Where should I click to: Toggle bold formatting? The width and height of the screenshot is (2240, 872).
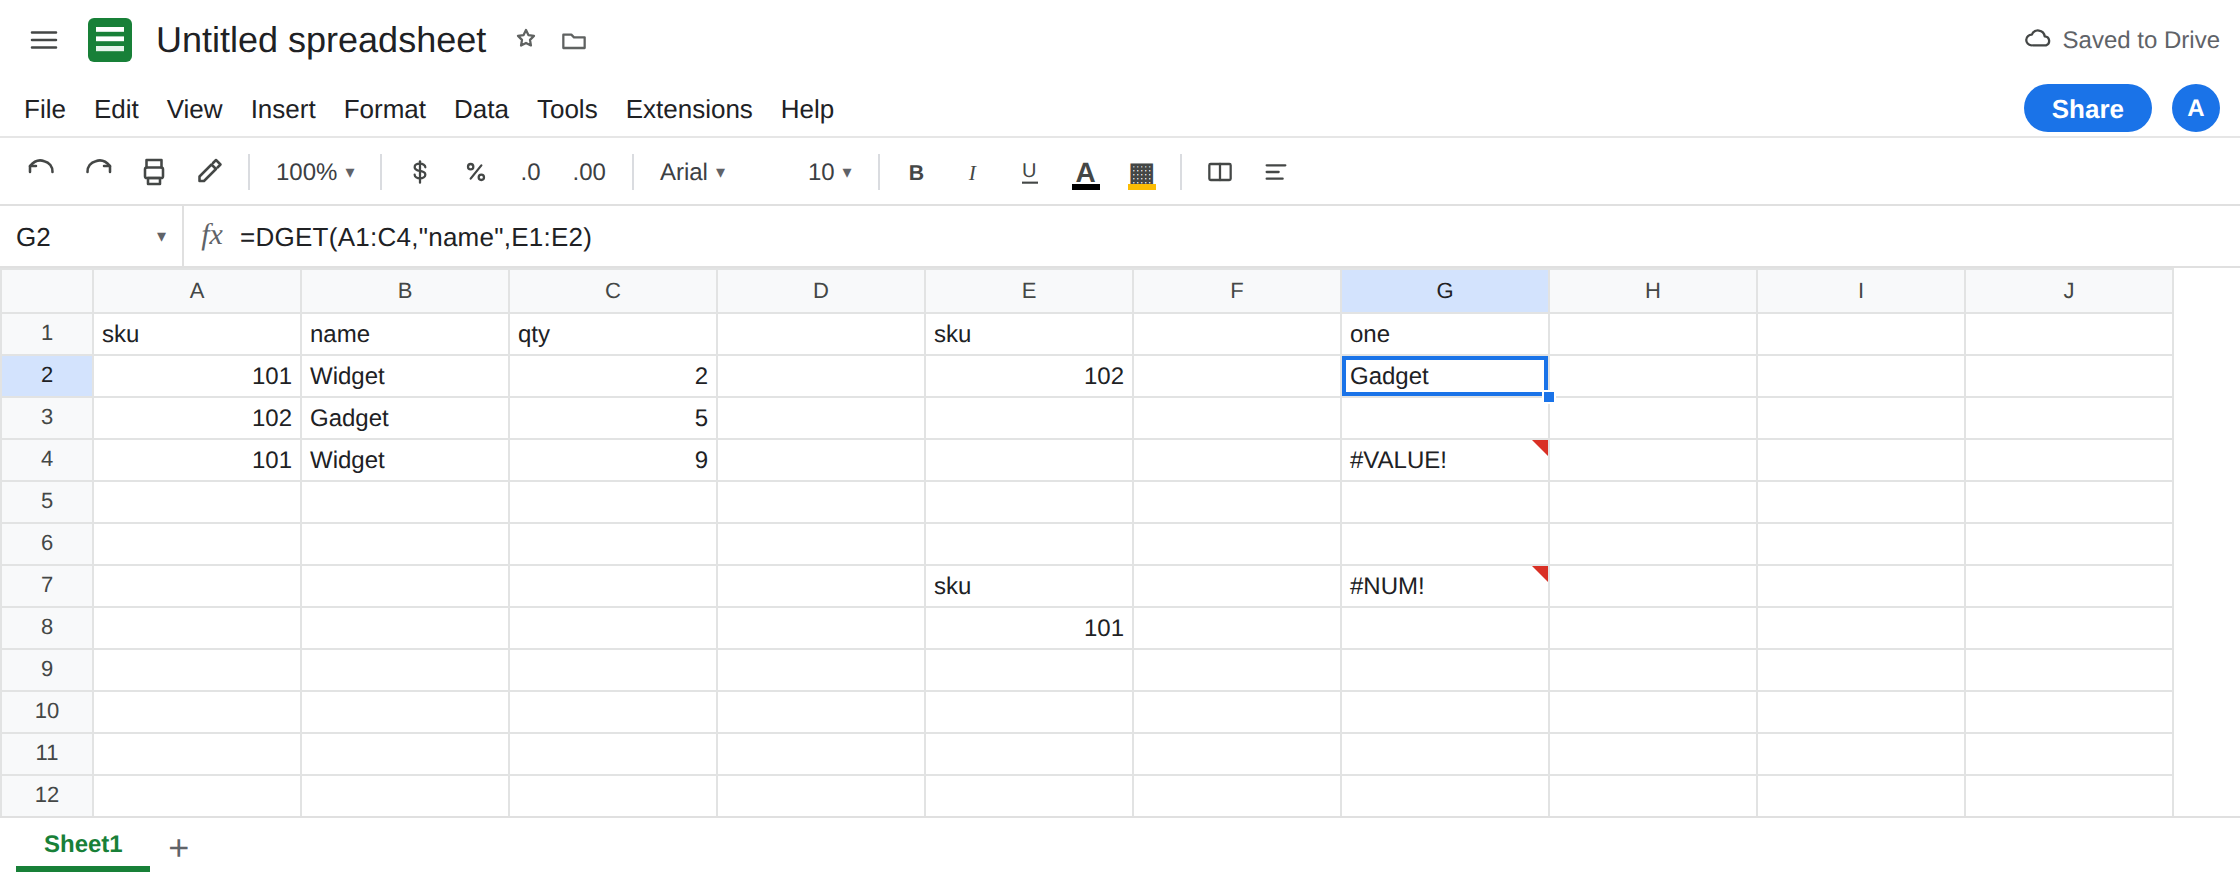pos(916,172)
